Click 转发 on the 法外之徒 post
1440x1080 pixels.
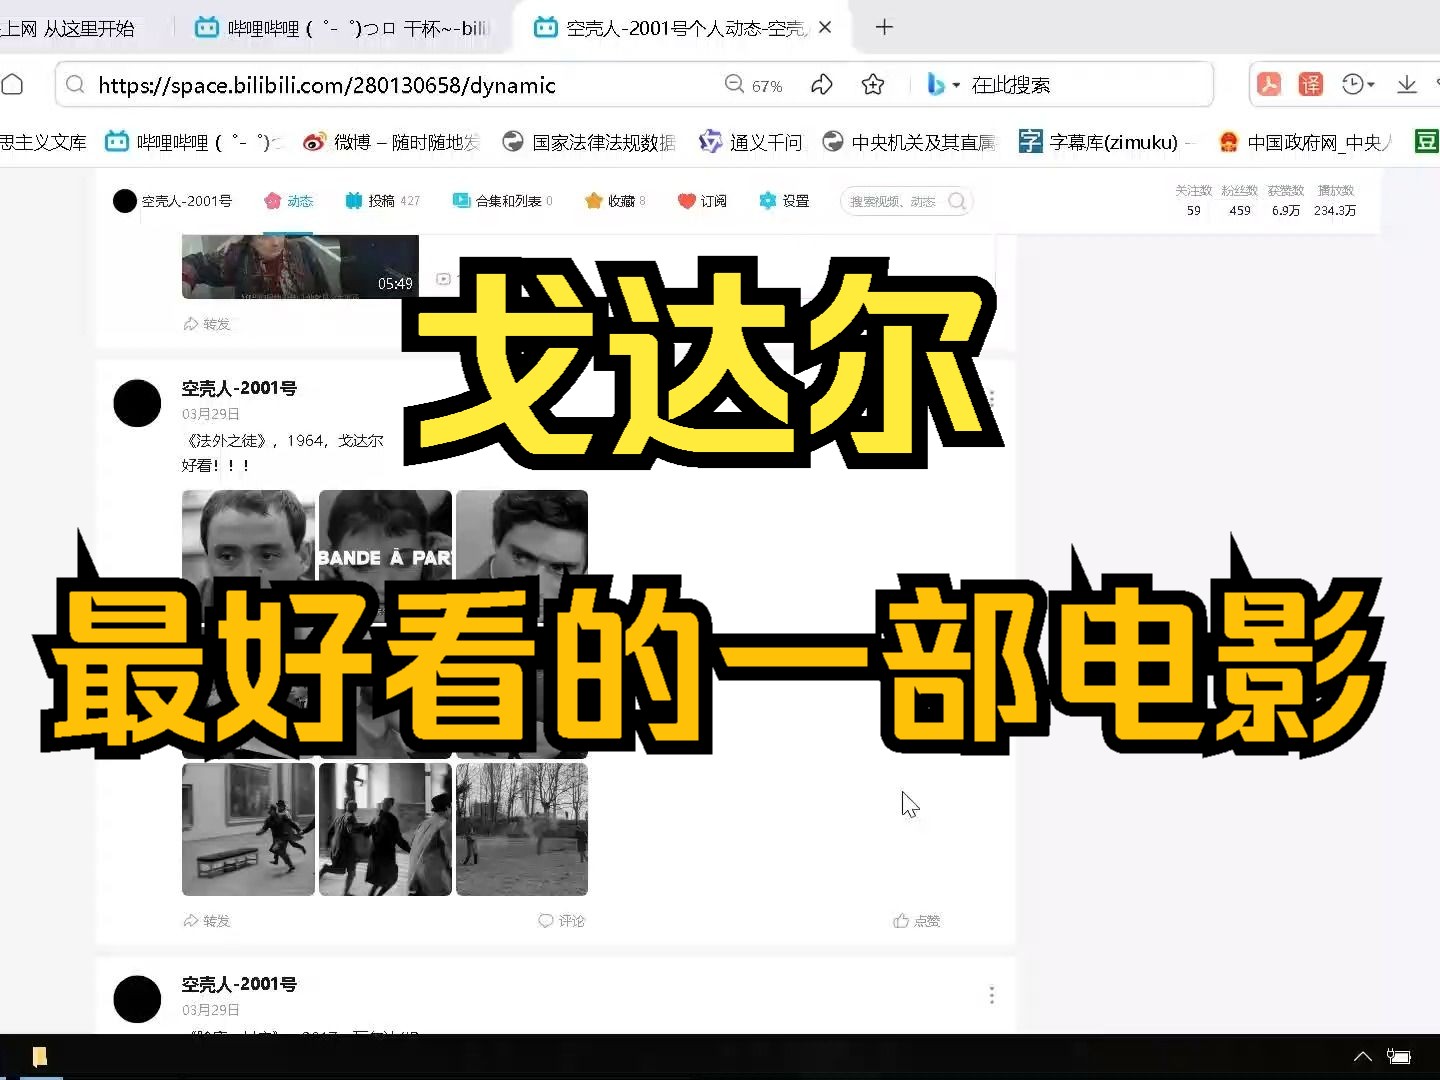tap(207, 921)
